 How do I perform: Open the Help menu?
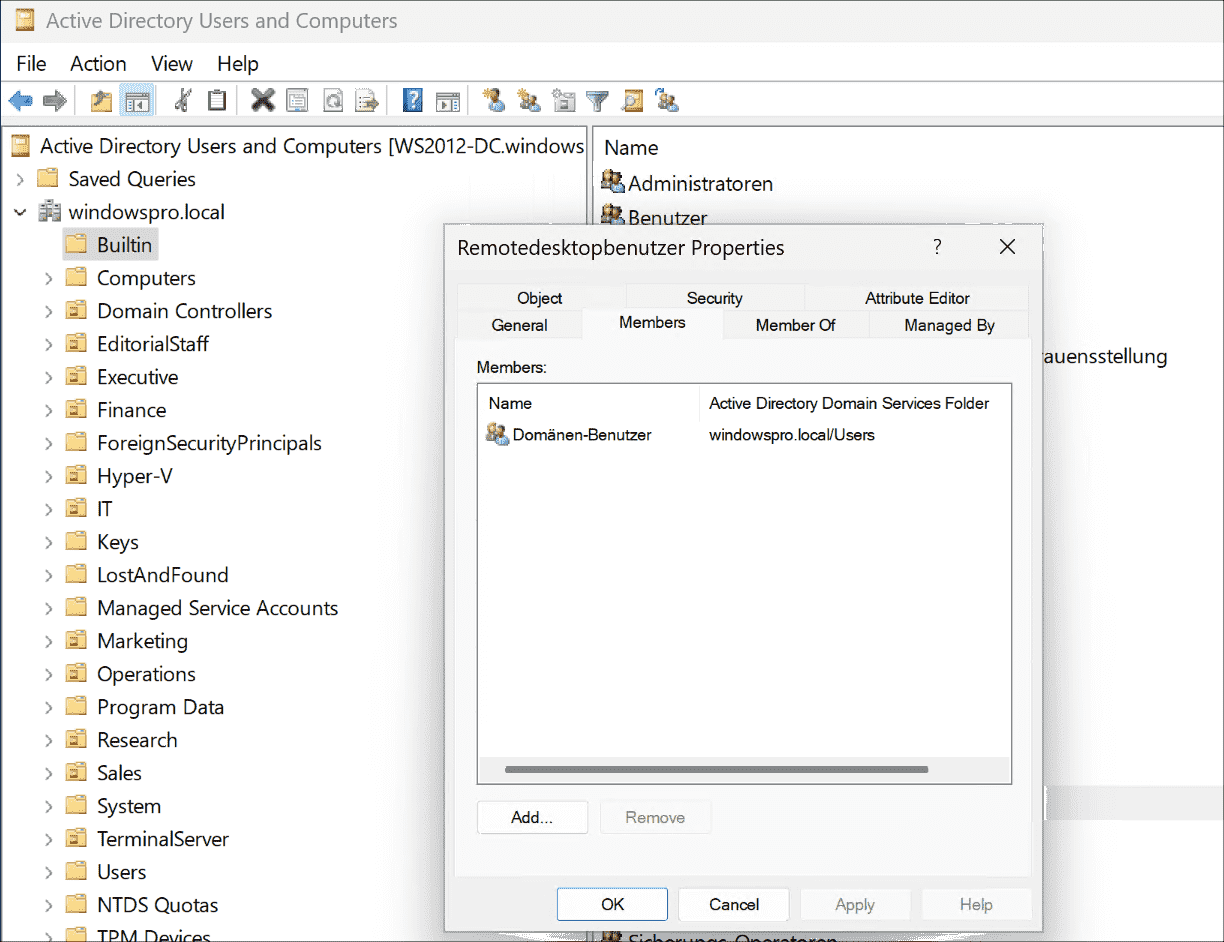tap(238, 63)
